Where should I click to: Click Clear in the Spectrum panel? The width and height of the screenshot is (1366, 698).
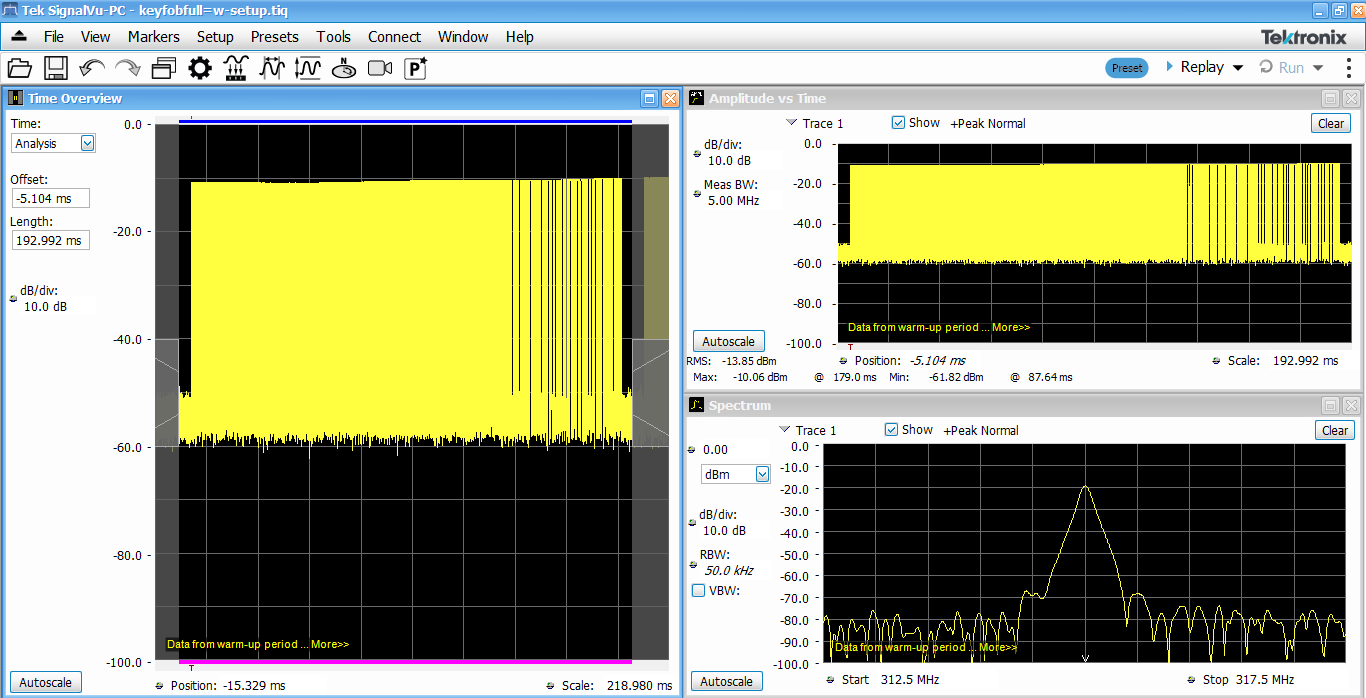tap(1334, 430)
